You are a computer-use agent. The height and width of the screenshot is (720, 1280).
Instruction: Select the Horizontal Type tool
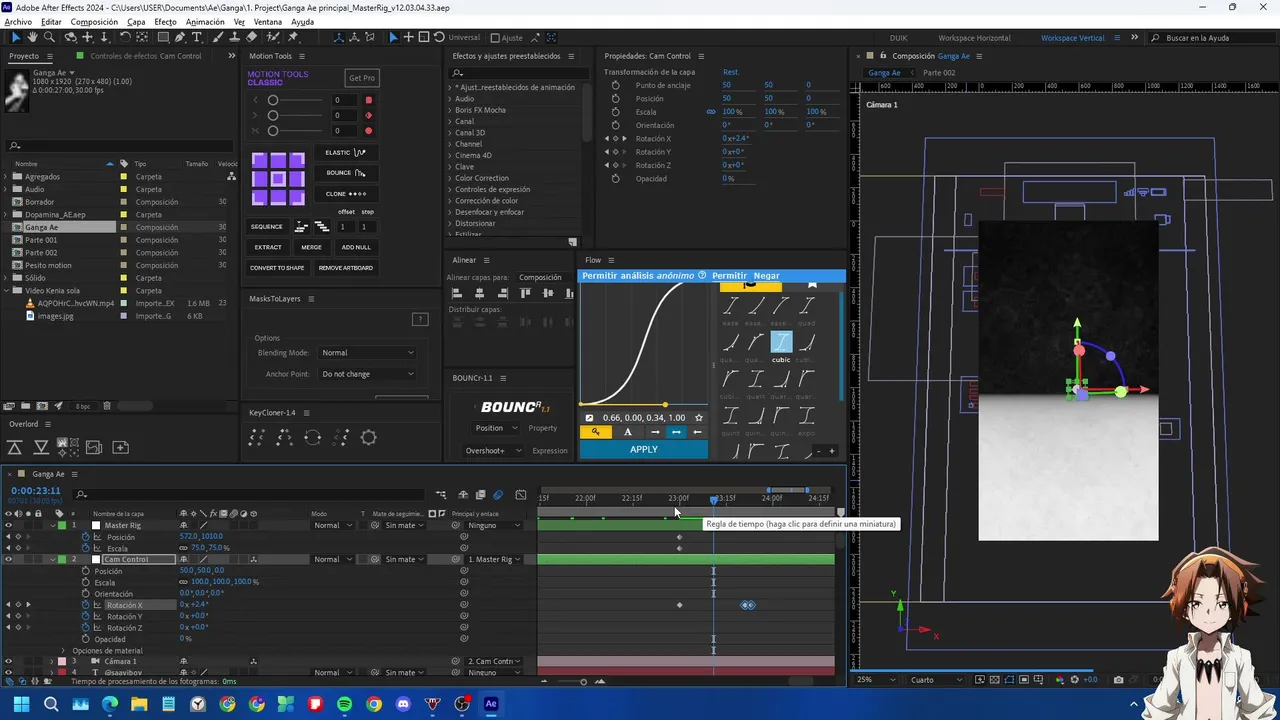[x=197, y=37]
